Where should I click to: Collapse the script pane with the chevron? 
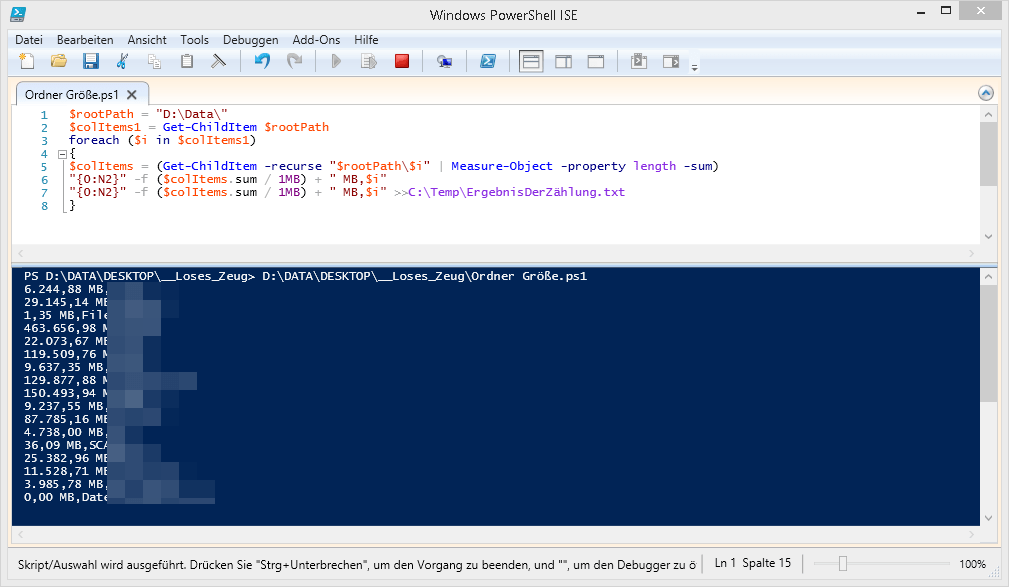click(x=985, y=92)
